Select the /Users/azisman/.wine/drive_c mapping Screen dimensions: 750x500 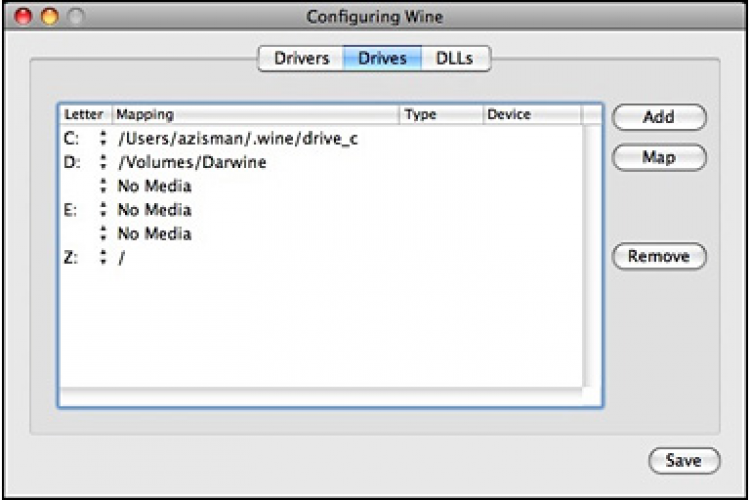tap(238, 139)
